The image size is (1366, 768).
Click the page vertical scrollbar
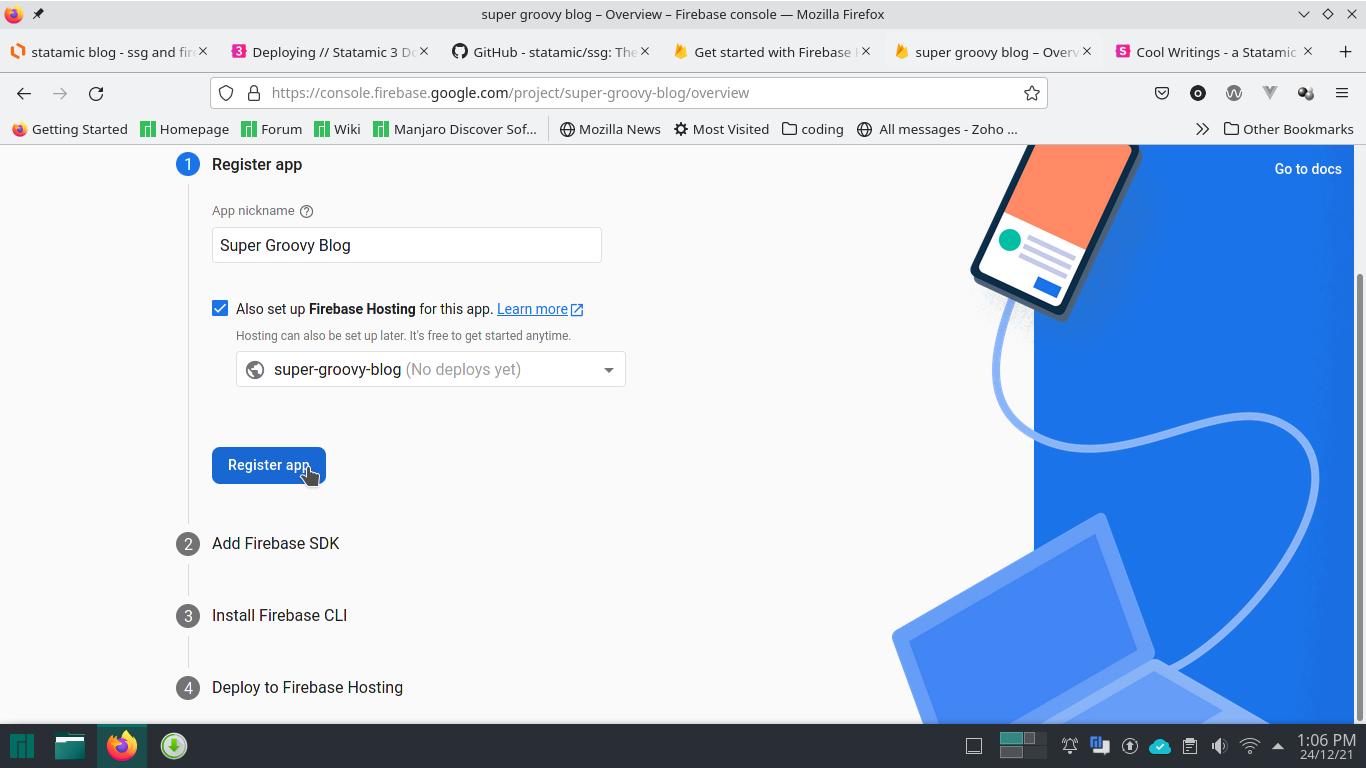coord(1359,496)
